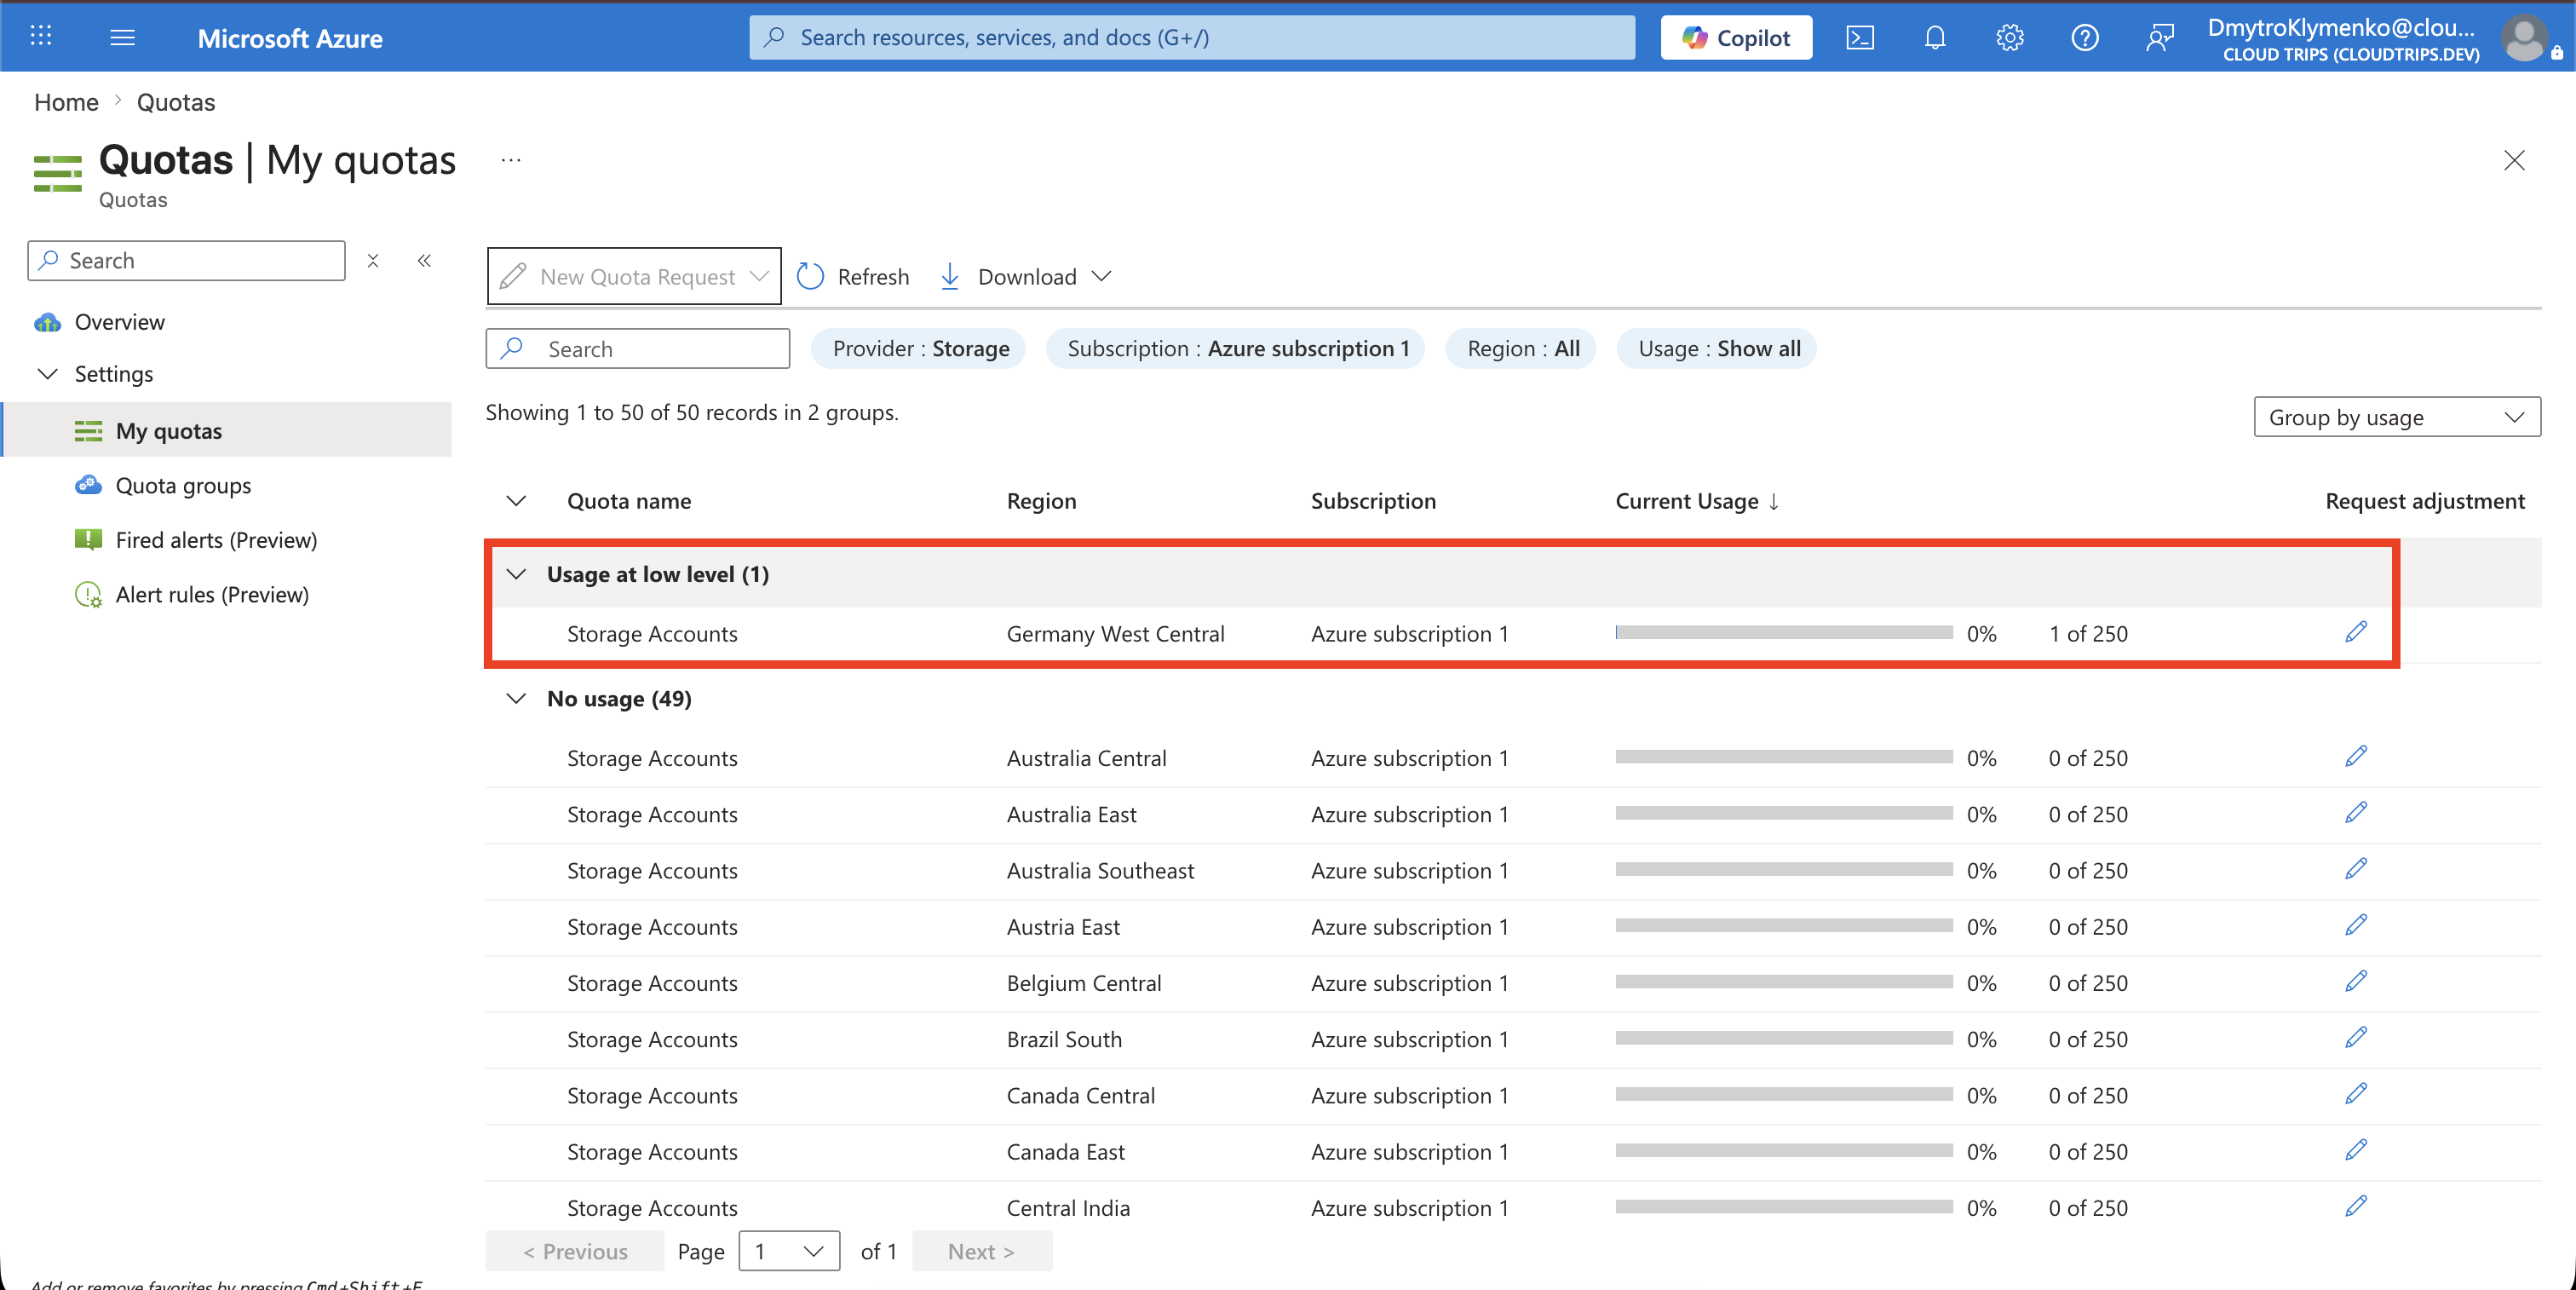
Task: Open the New Quota Request dropdown
Action: click(634, 276)
